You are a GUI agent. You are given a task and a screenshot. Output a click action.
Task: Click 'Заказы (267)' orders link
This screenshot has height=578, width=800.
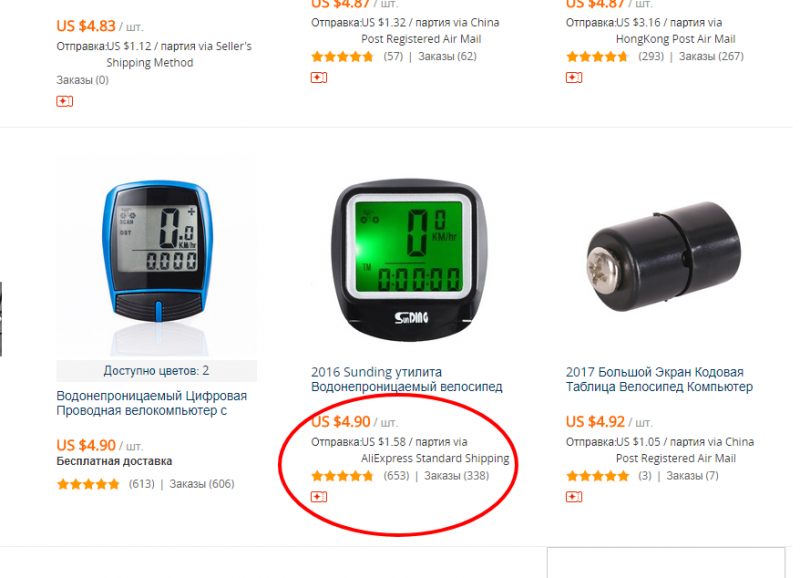(x=711, y=56)
